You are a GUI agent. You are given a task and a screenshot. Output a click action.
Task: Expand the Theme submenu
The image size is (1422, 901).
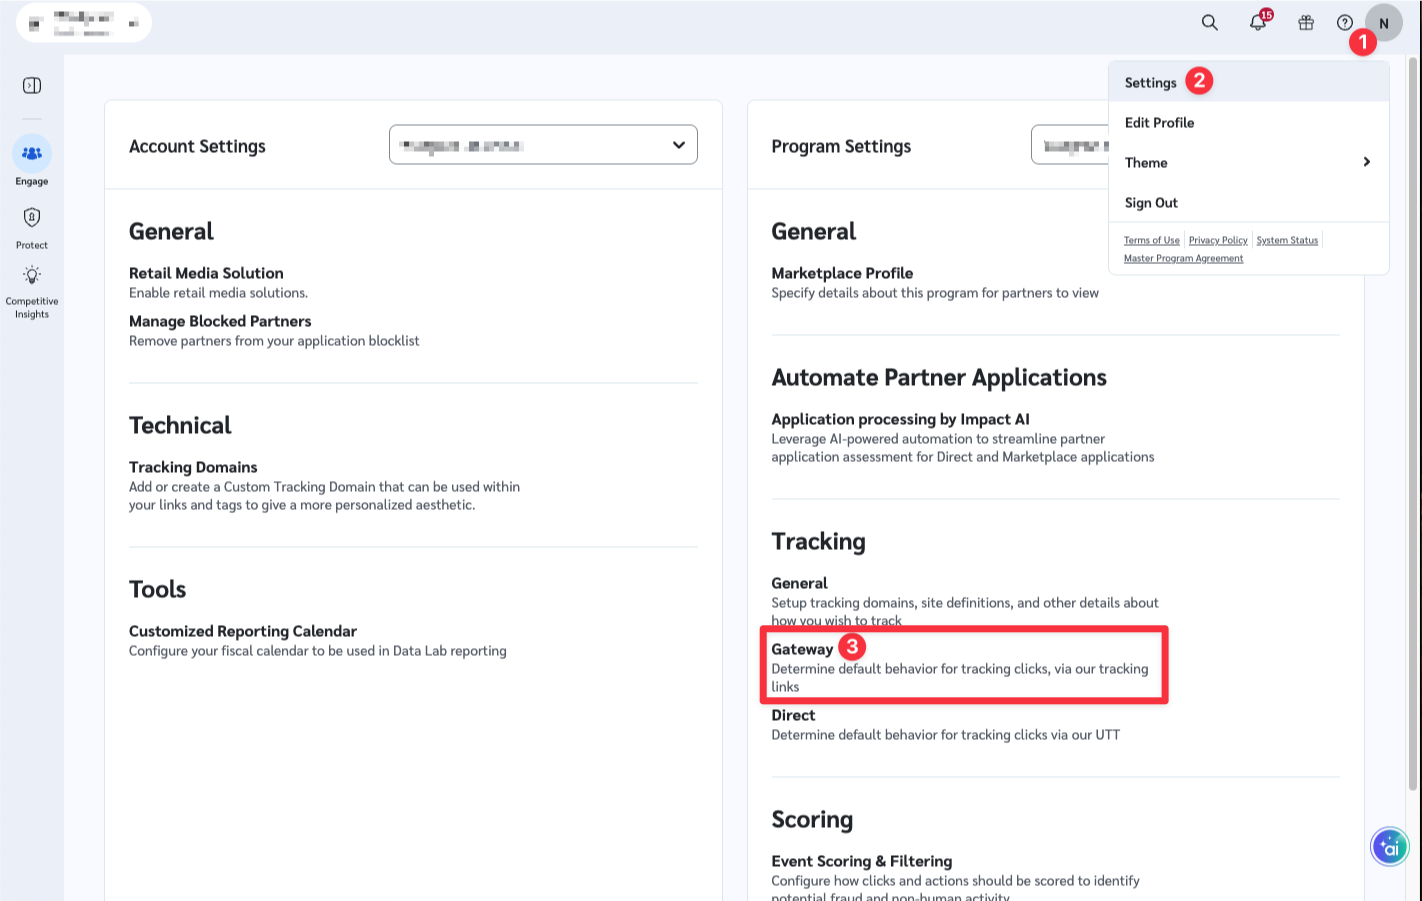point(1249,162)
